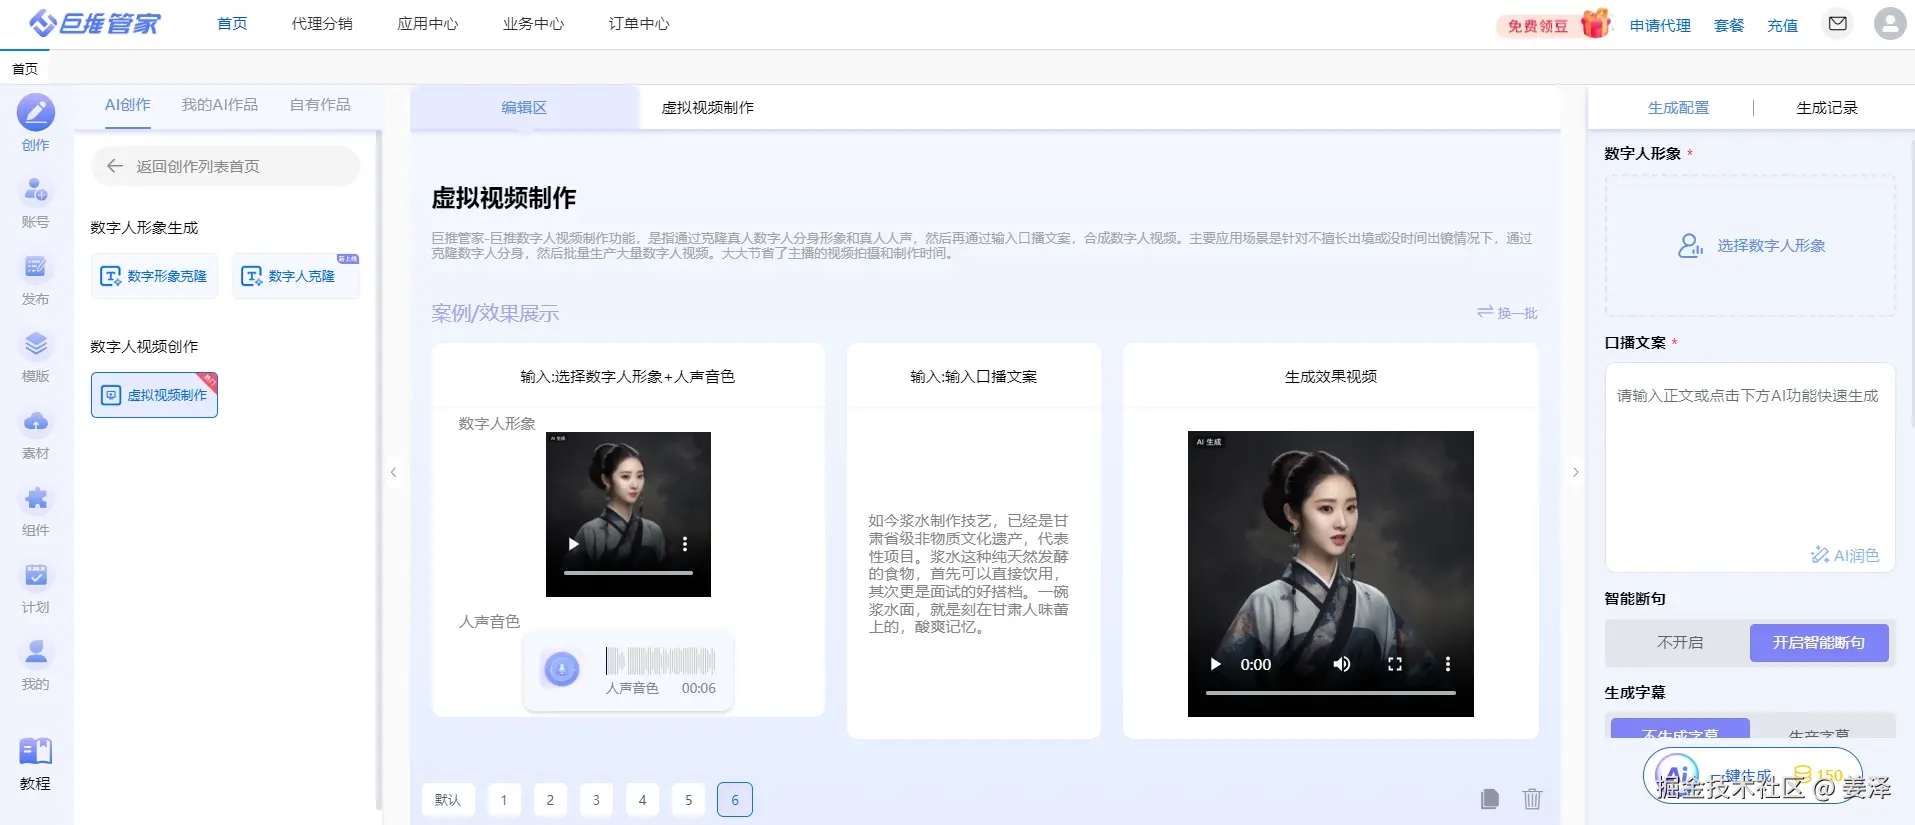
Task: Open the 代理分销 menu
Action: pyautogui.click(x=322, y=23)
